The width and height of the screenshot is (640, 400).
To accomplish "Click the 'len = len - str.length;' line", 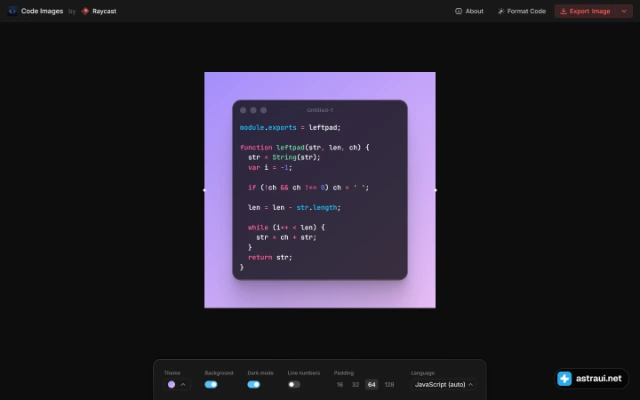I will click(294, 207).
